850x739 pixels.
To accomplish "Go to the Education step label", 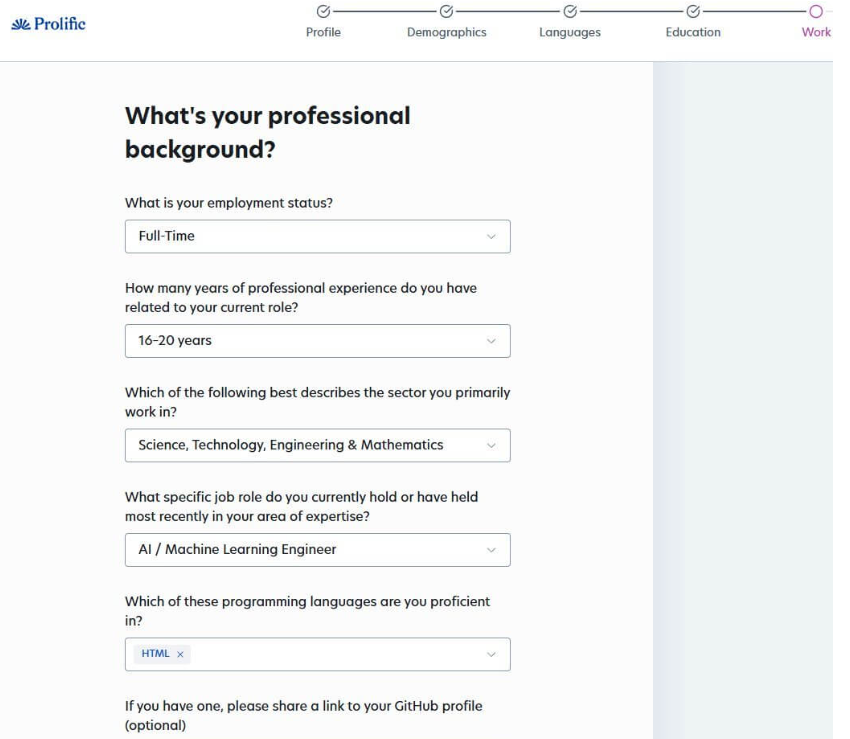I will click(693, 32).
